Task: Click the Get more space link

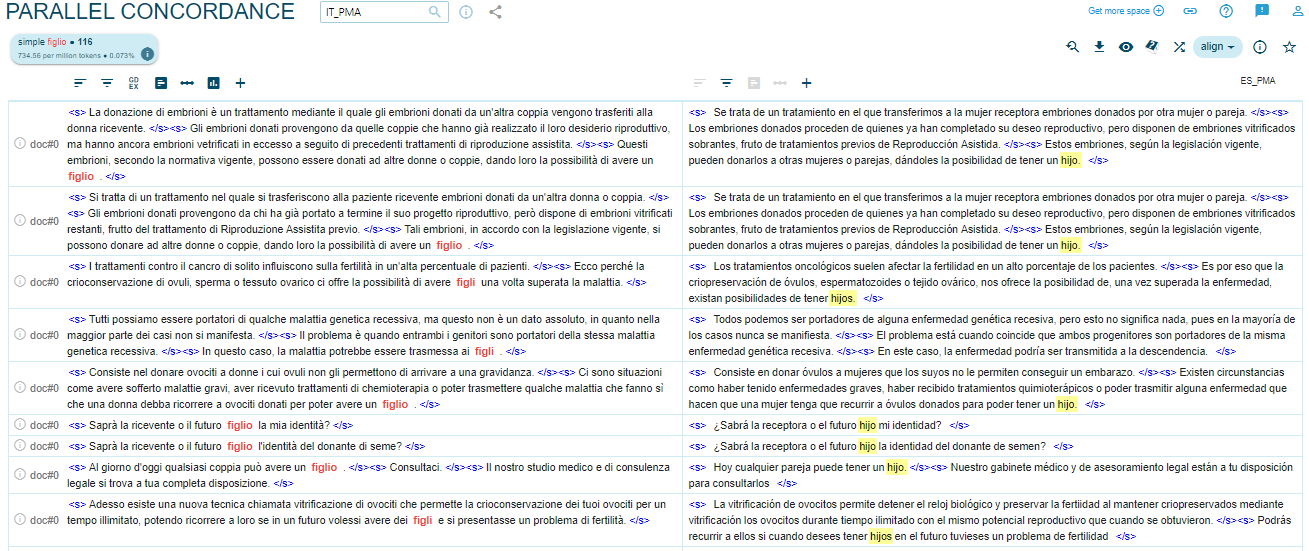Action: 1125,11
